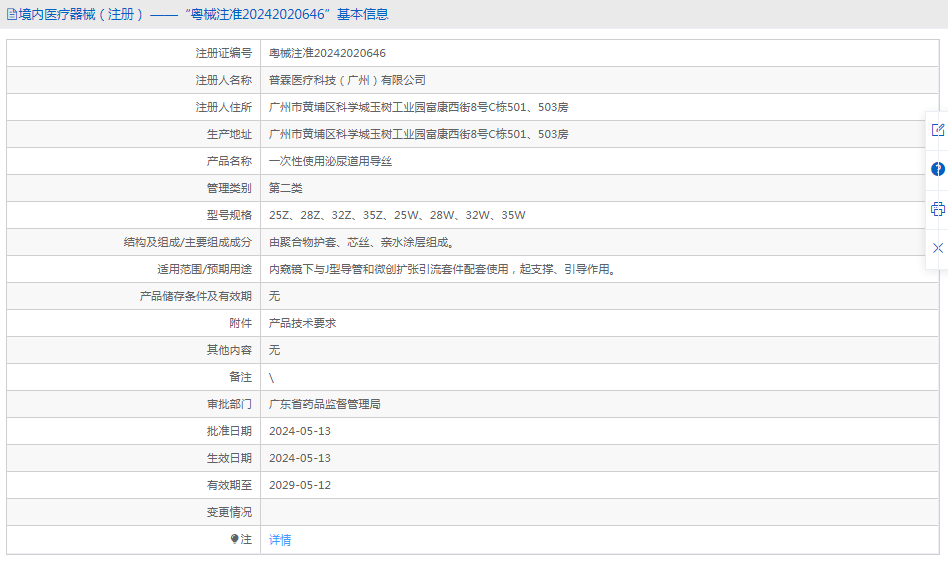Click the page title 境内医疗器械（注册）基本信息
Image resolution: width=948 pixels, height=565 pixels.
[x=203, y=15]
